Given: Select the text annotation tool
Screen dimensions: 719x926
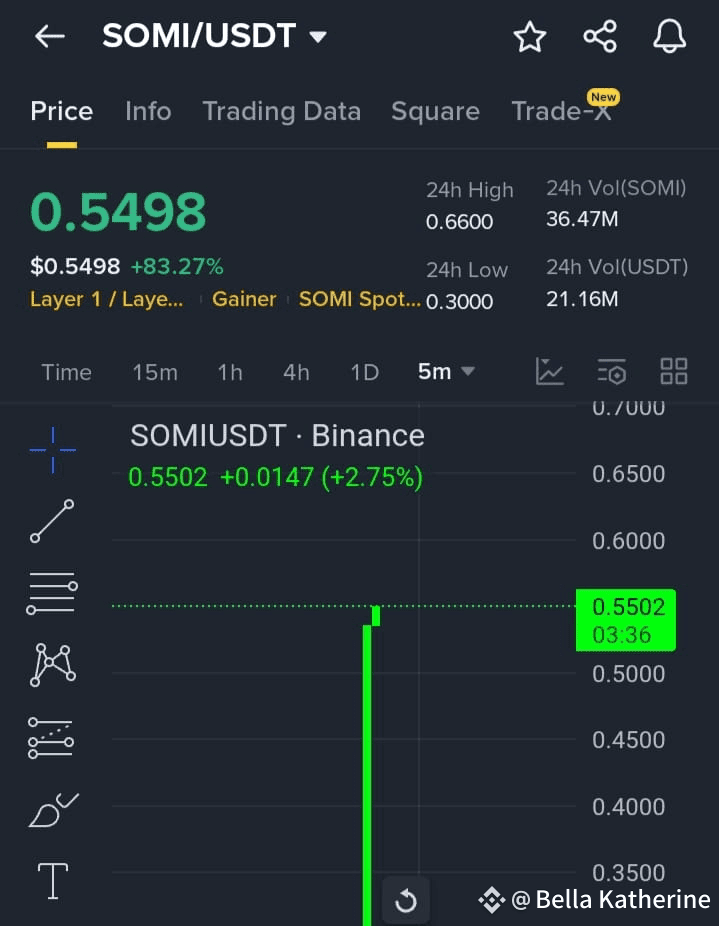Looking at the screenshot, I should pos(53,881).
